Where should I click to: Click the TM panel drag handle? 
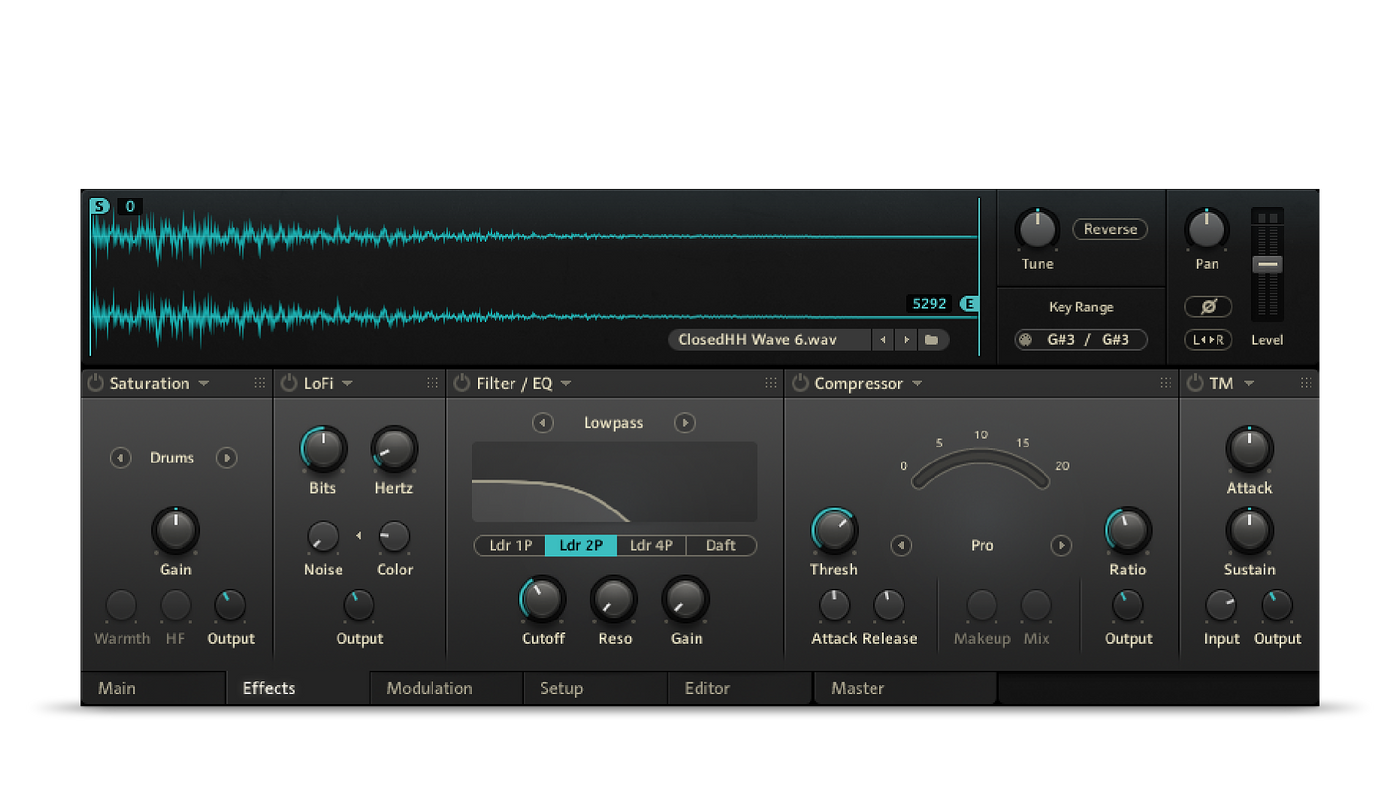(x=1306, y=383)
